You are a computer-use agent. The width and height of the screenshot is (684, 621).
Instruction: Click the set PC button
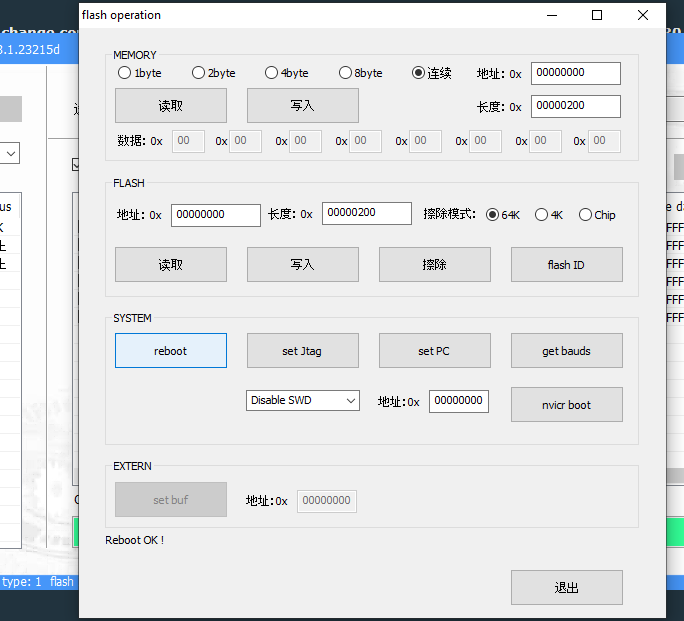pyautogui.click(x=434, y=351)
